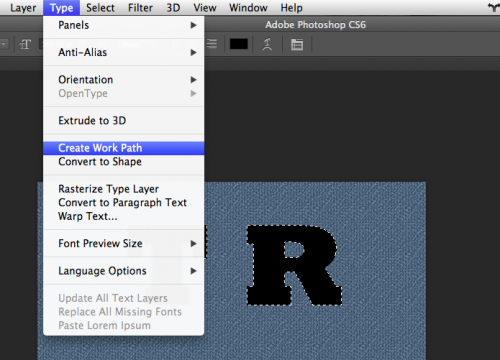Choose Convert to Shape

pyautogui.click(x=124, y=162)
